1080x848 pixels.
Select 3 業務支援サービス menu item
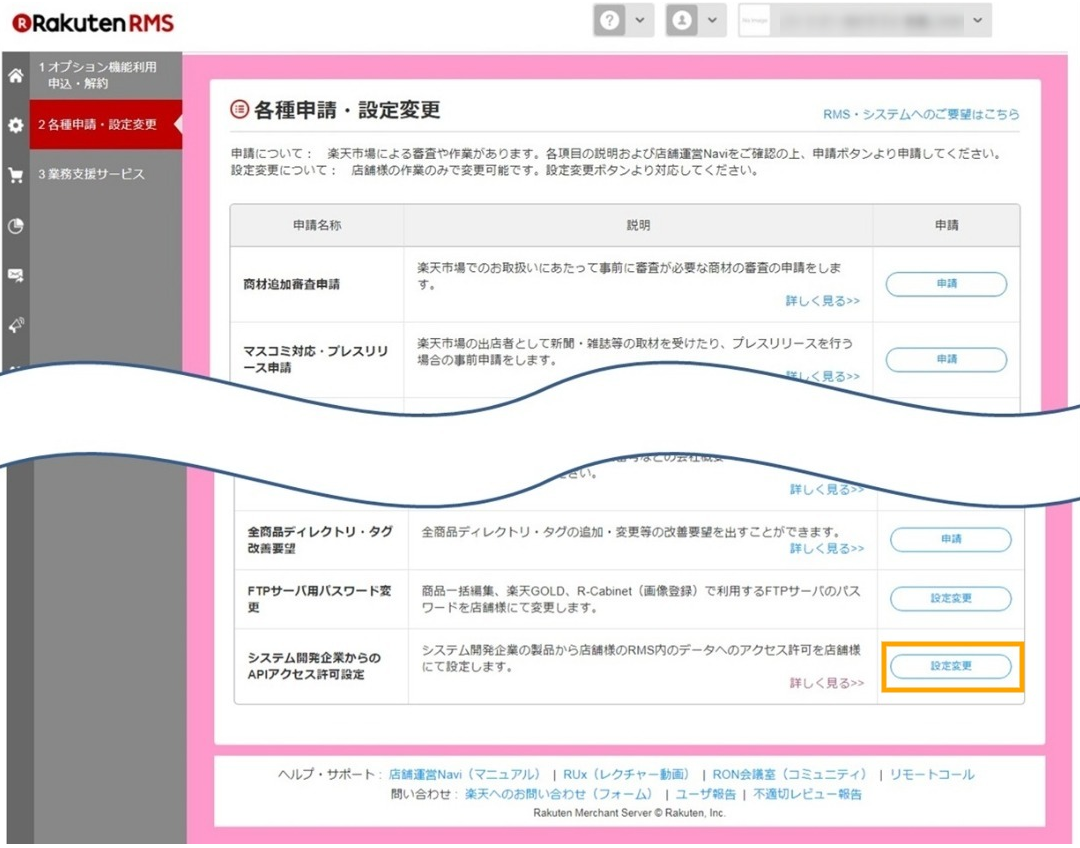coord(106,174)
